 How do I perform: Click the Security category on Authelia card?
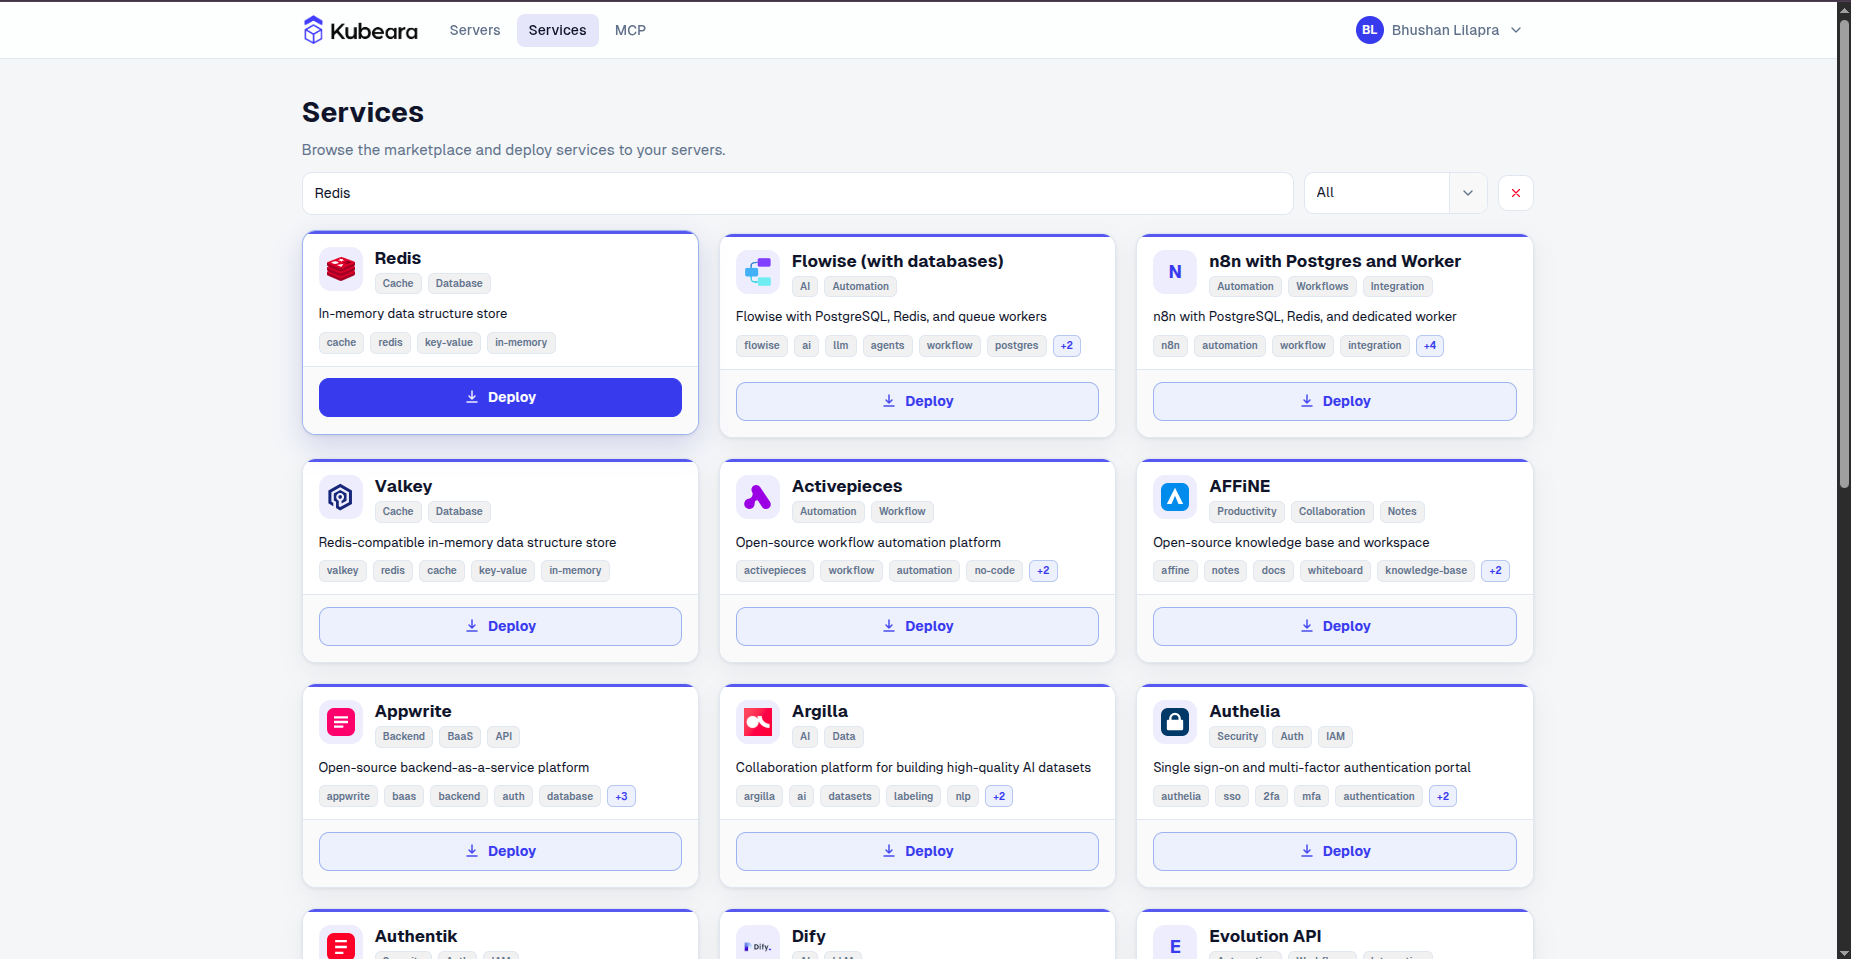(1238, 737)
